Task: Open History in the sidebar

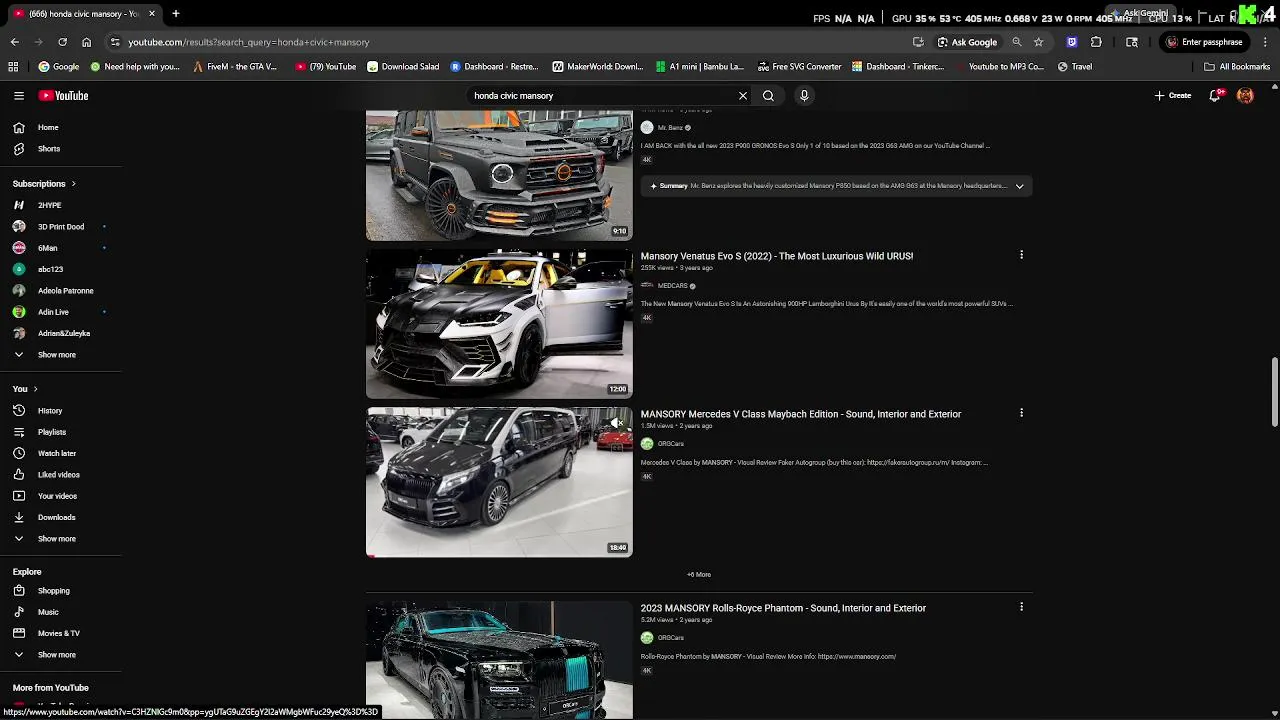Action: pos(49,410)
